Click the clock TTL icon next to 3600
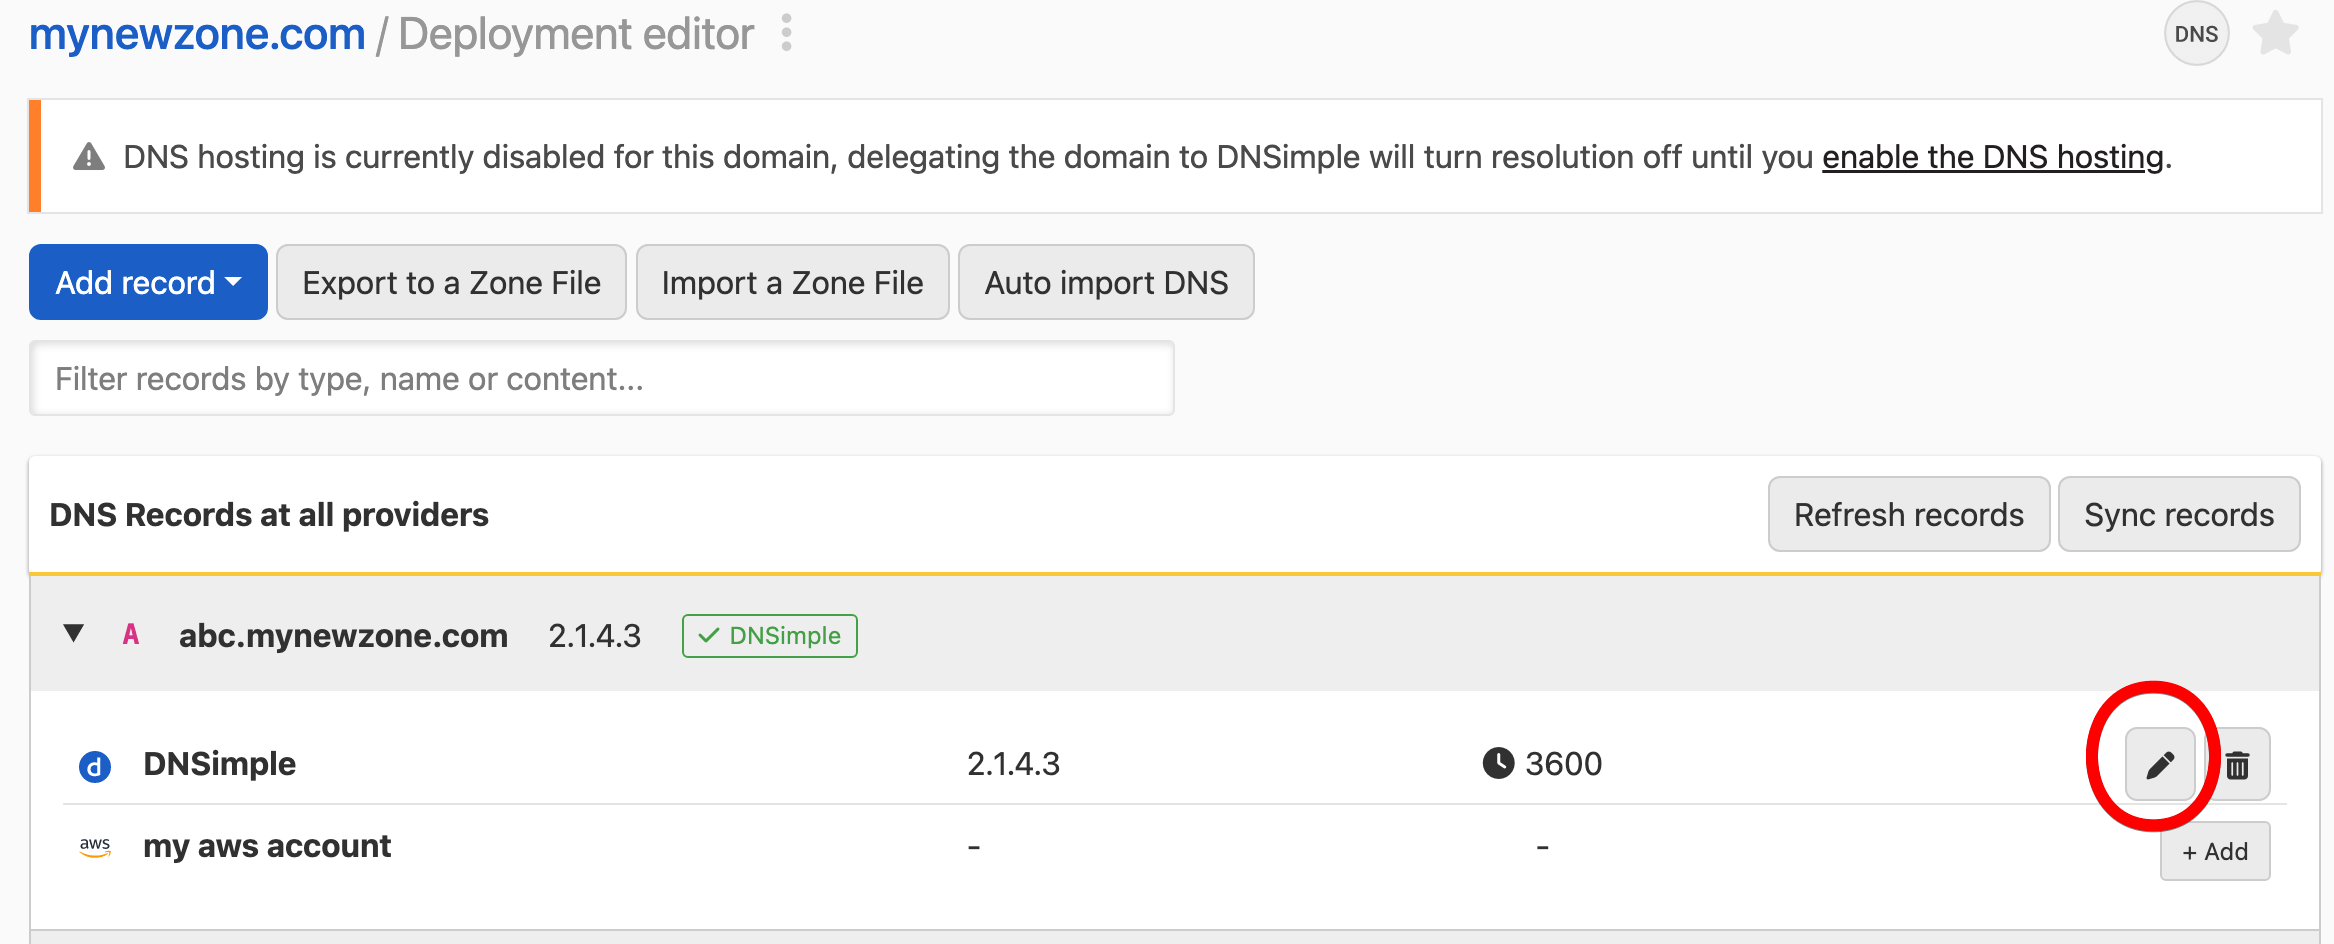The height and width of the screenshot is (944, 2334). [x=1497, y=763]
